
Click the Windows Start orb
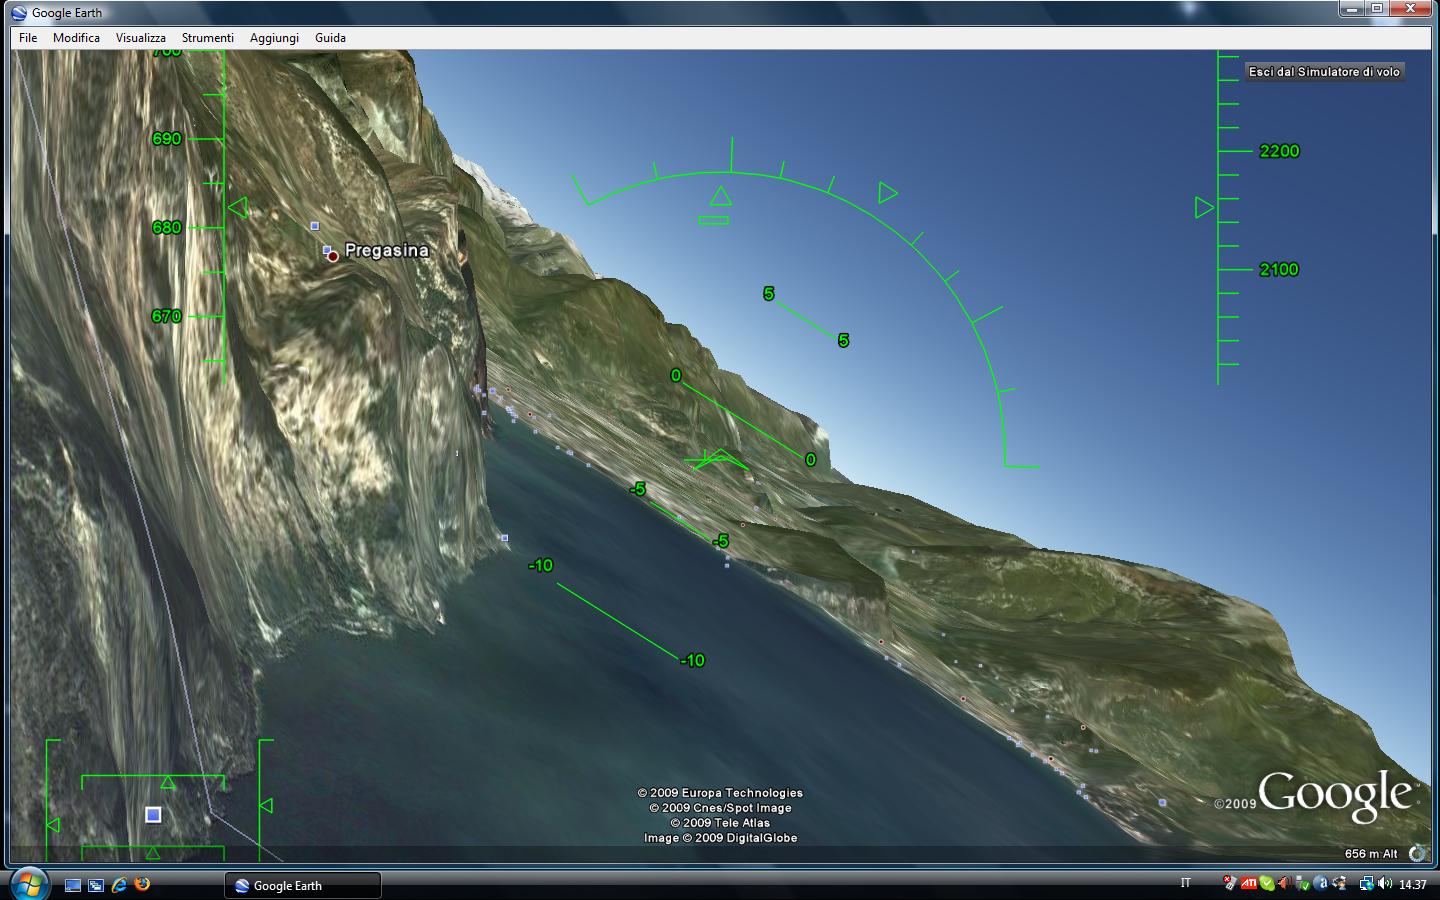tap(28, 884)
